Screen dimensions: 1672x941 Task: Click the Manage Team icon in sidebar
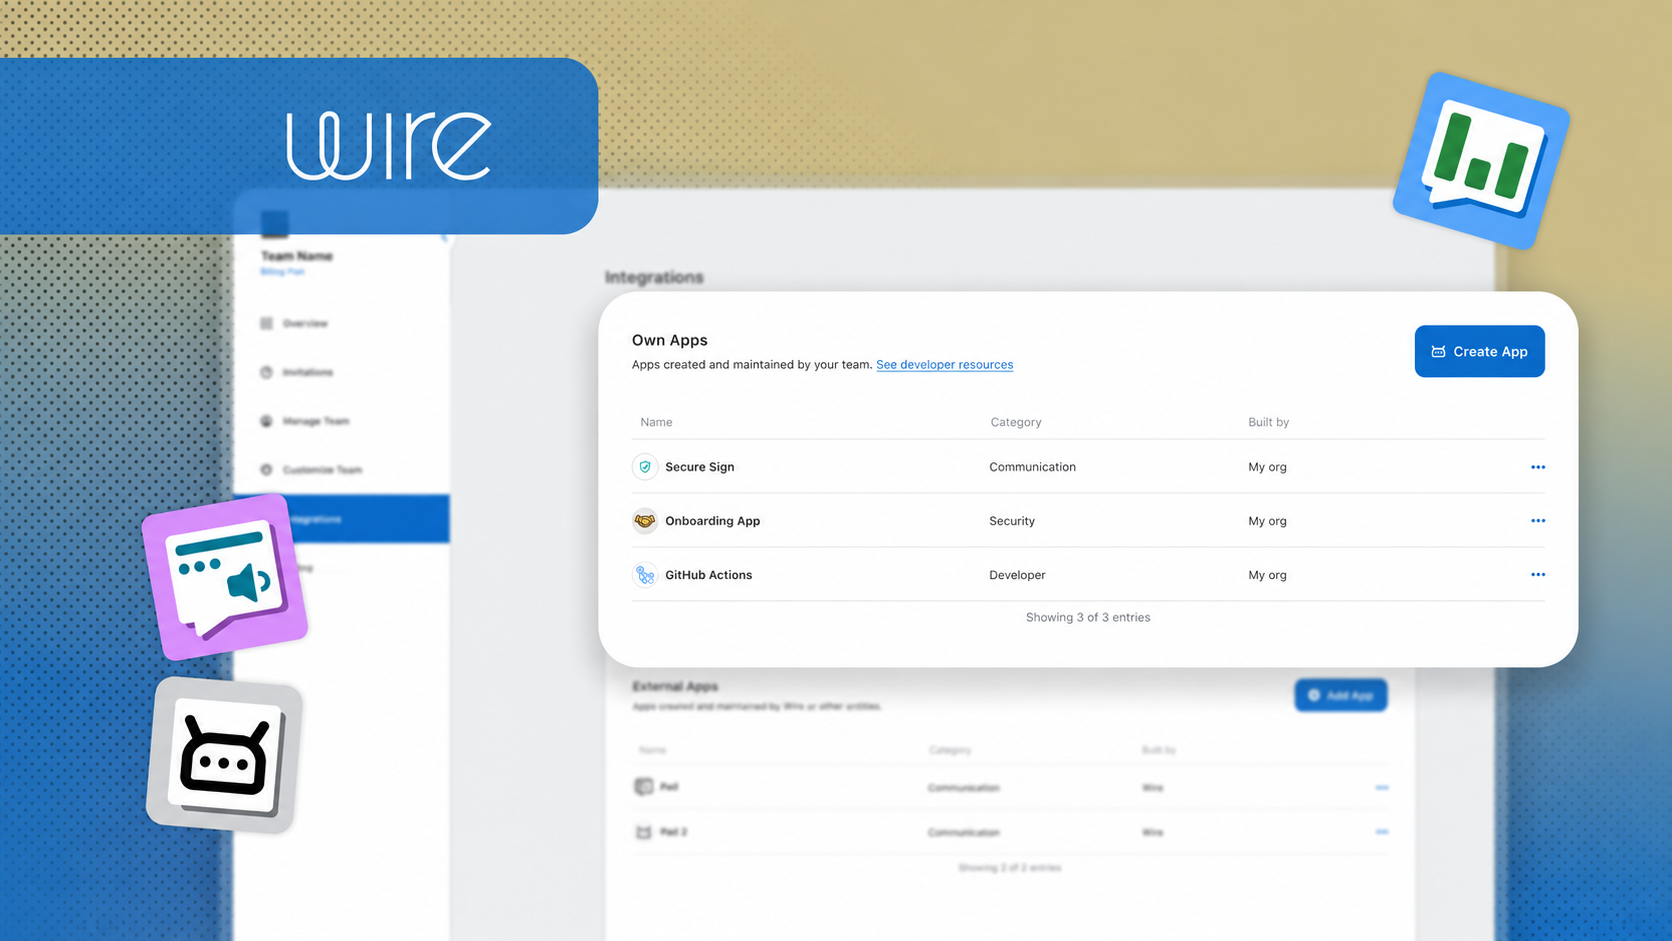coord(266,421)
